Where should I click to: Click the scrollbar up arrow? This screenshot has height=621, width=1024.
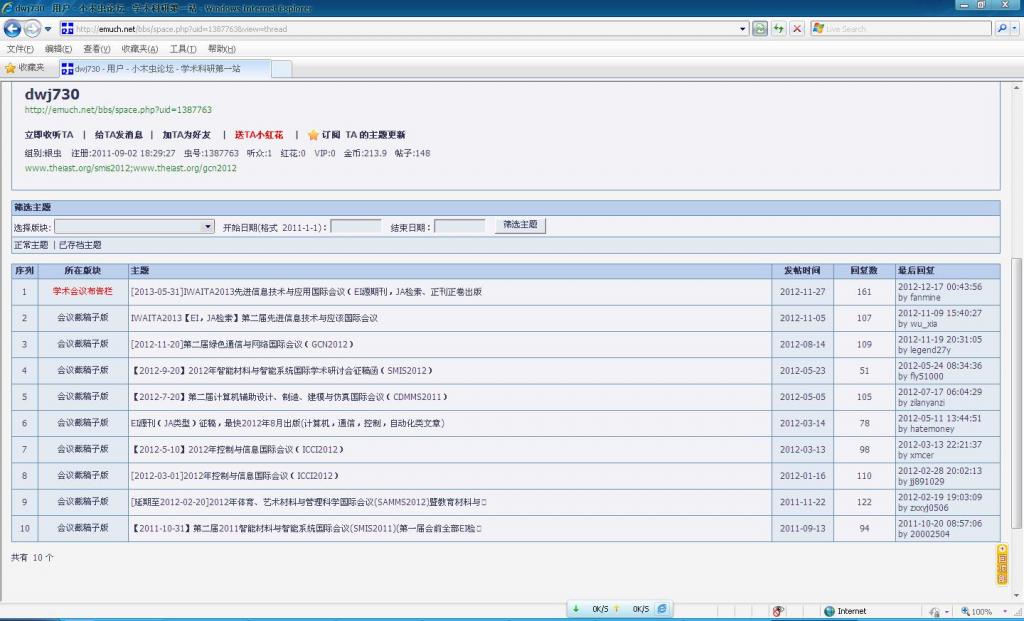coord(1016,88)
